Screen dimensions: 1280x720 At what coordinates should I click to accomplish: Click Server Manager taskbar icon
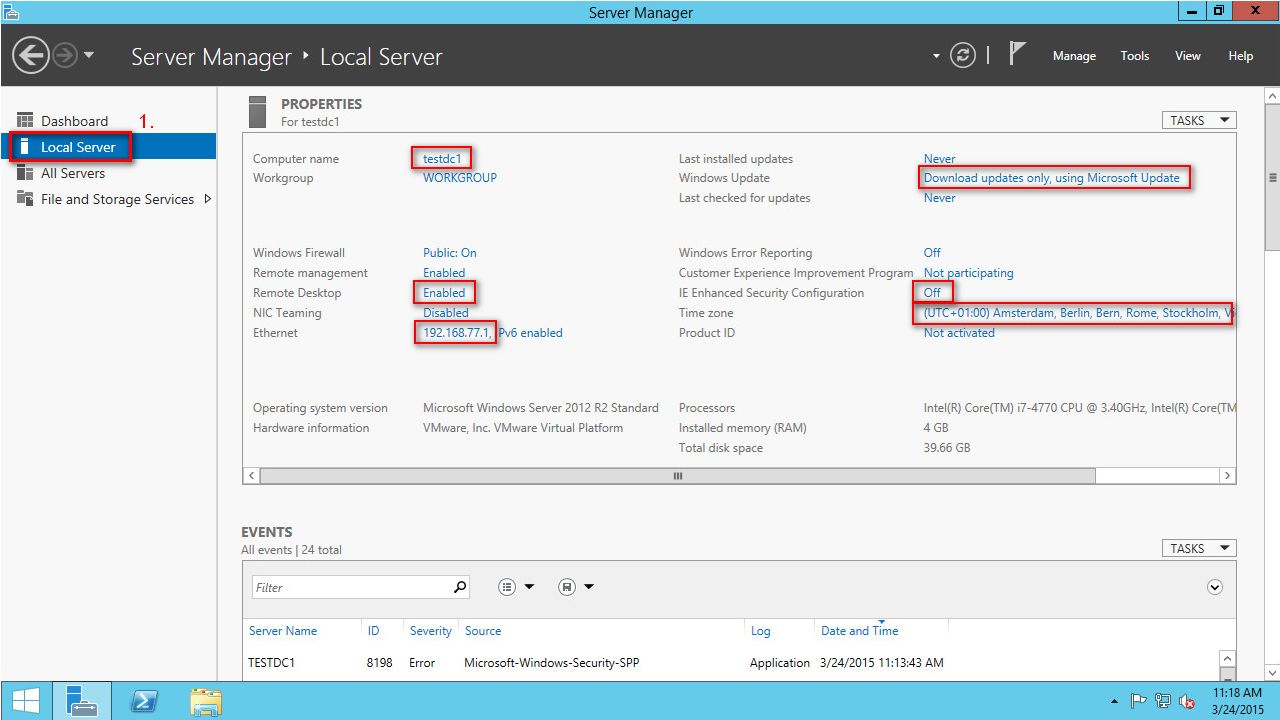(x=82, y=702)
